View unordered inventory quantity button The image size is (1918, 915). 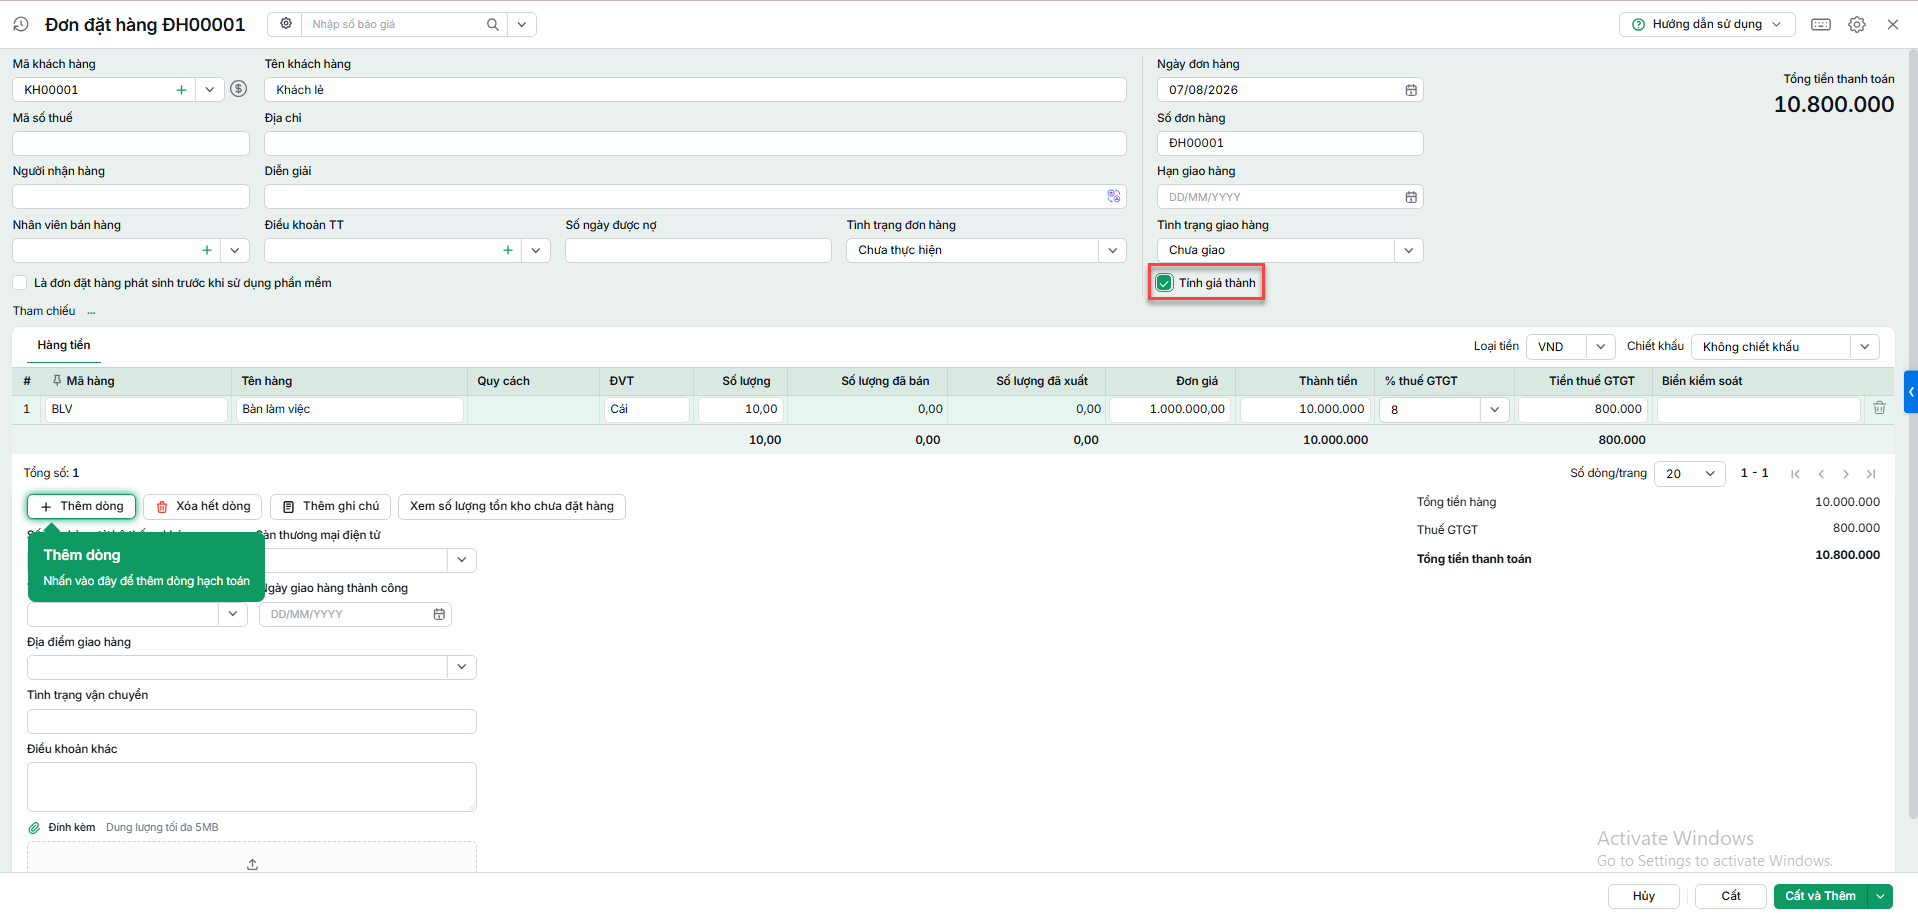coord(512,506)
